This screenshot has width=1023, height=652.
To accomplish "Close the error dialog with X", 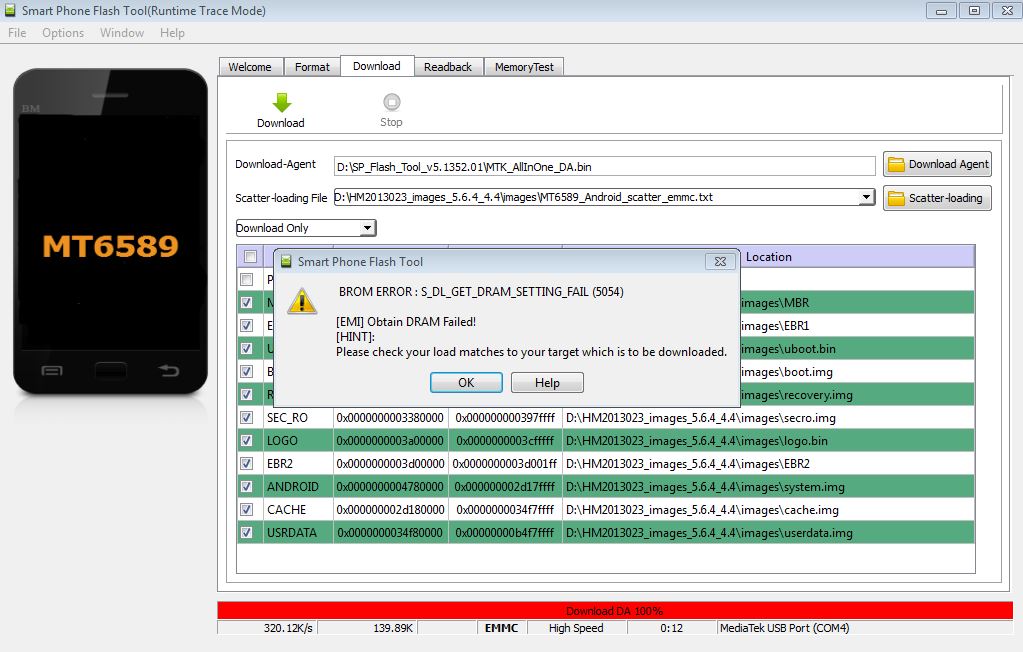I will pos(719,262).
